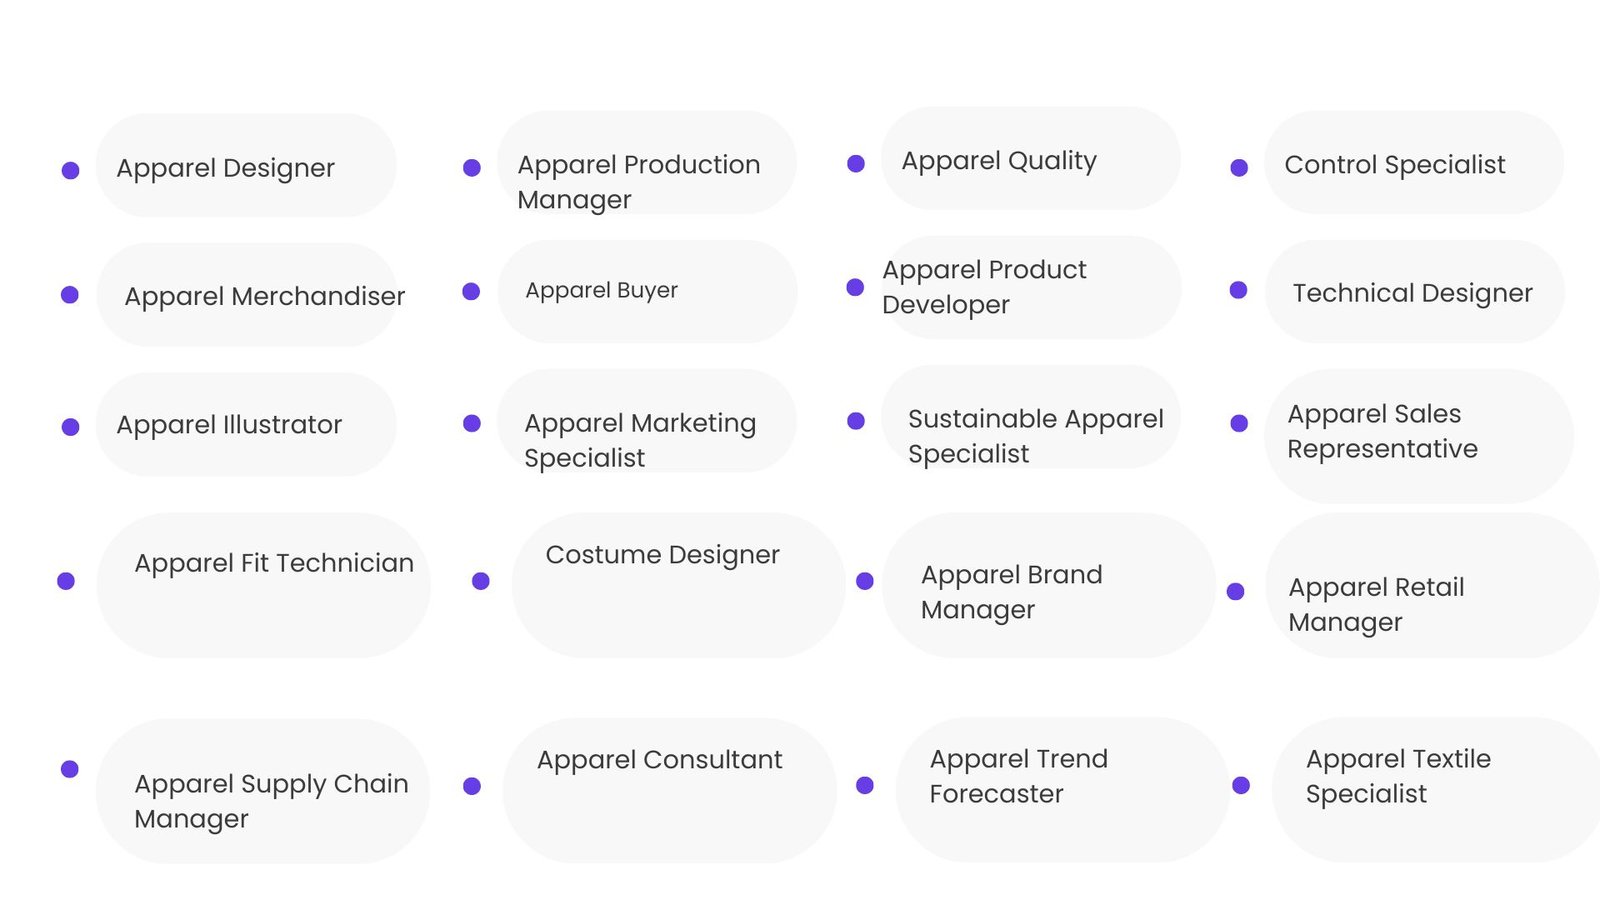The width and height of the screenshot is (1600, 900).
Task: Click purple bullet beside Apparel Trend Forecaster
Action: coord(865,785)
